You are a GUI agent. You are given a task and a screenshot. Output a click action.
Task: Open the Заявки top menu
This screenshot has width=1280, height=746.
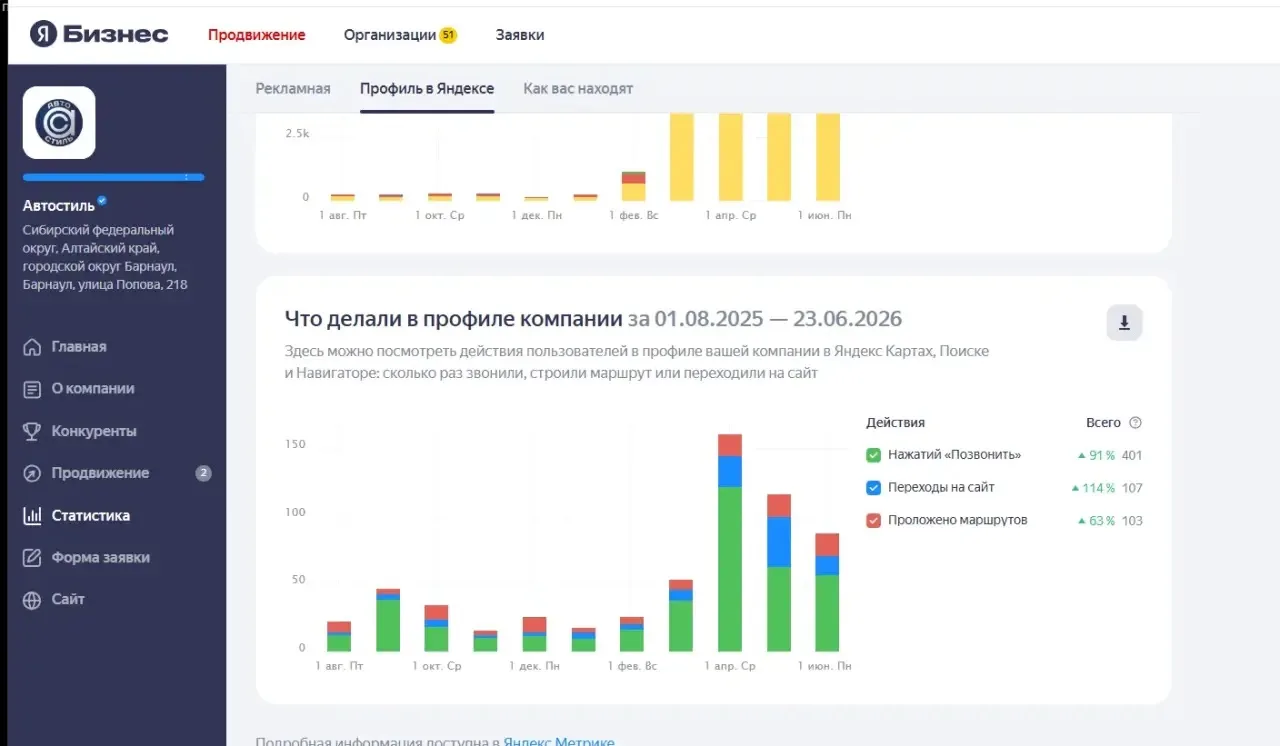[520, 35]
